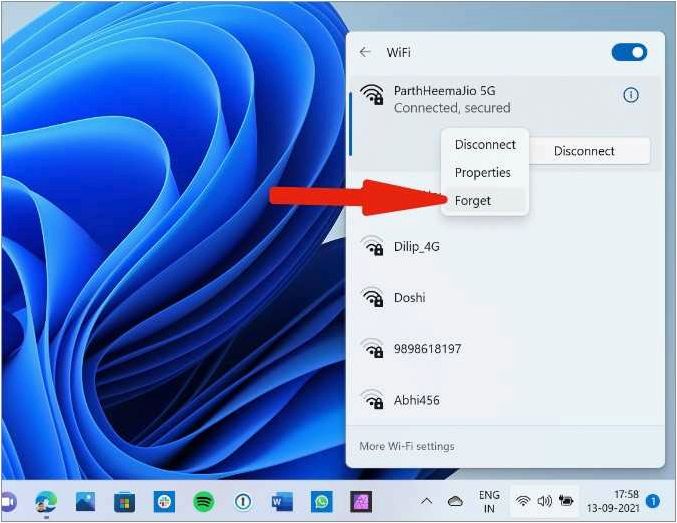Screen dimensions: 677x523
Task: Click the WiFi icon in system tray
Action: [523, 501]
